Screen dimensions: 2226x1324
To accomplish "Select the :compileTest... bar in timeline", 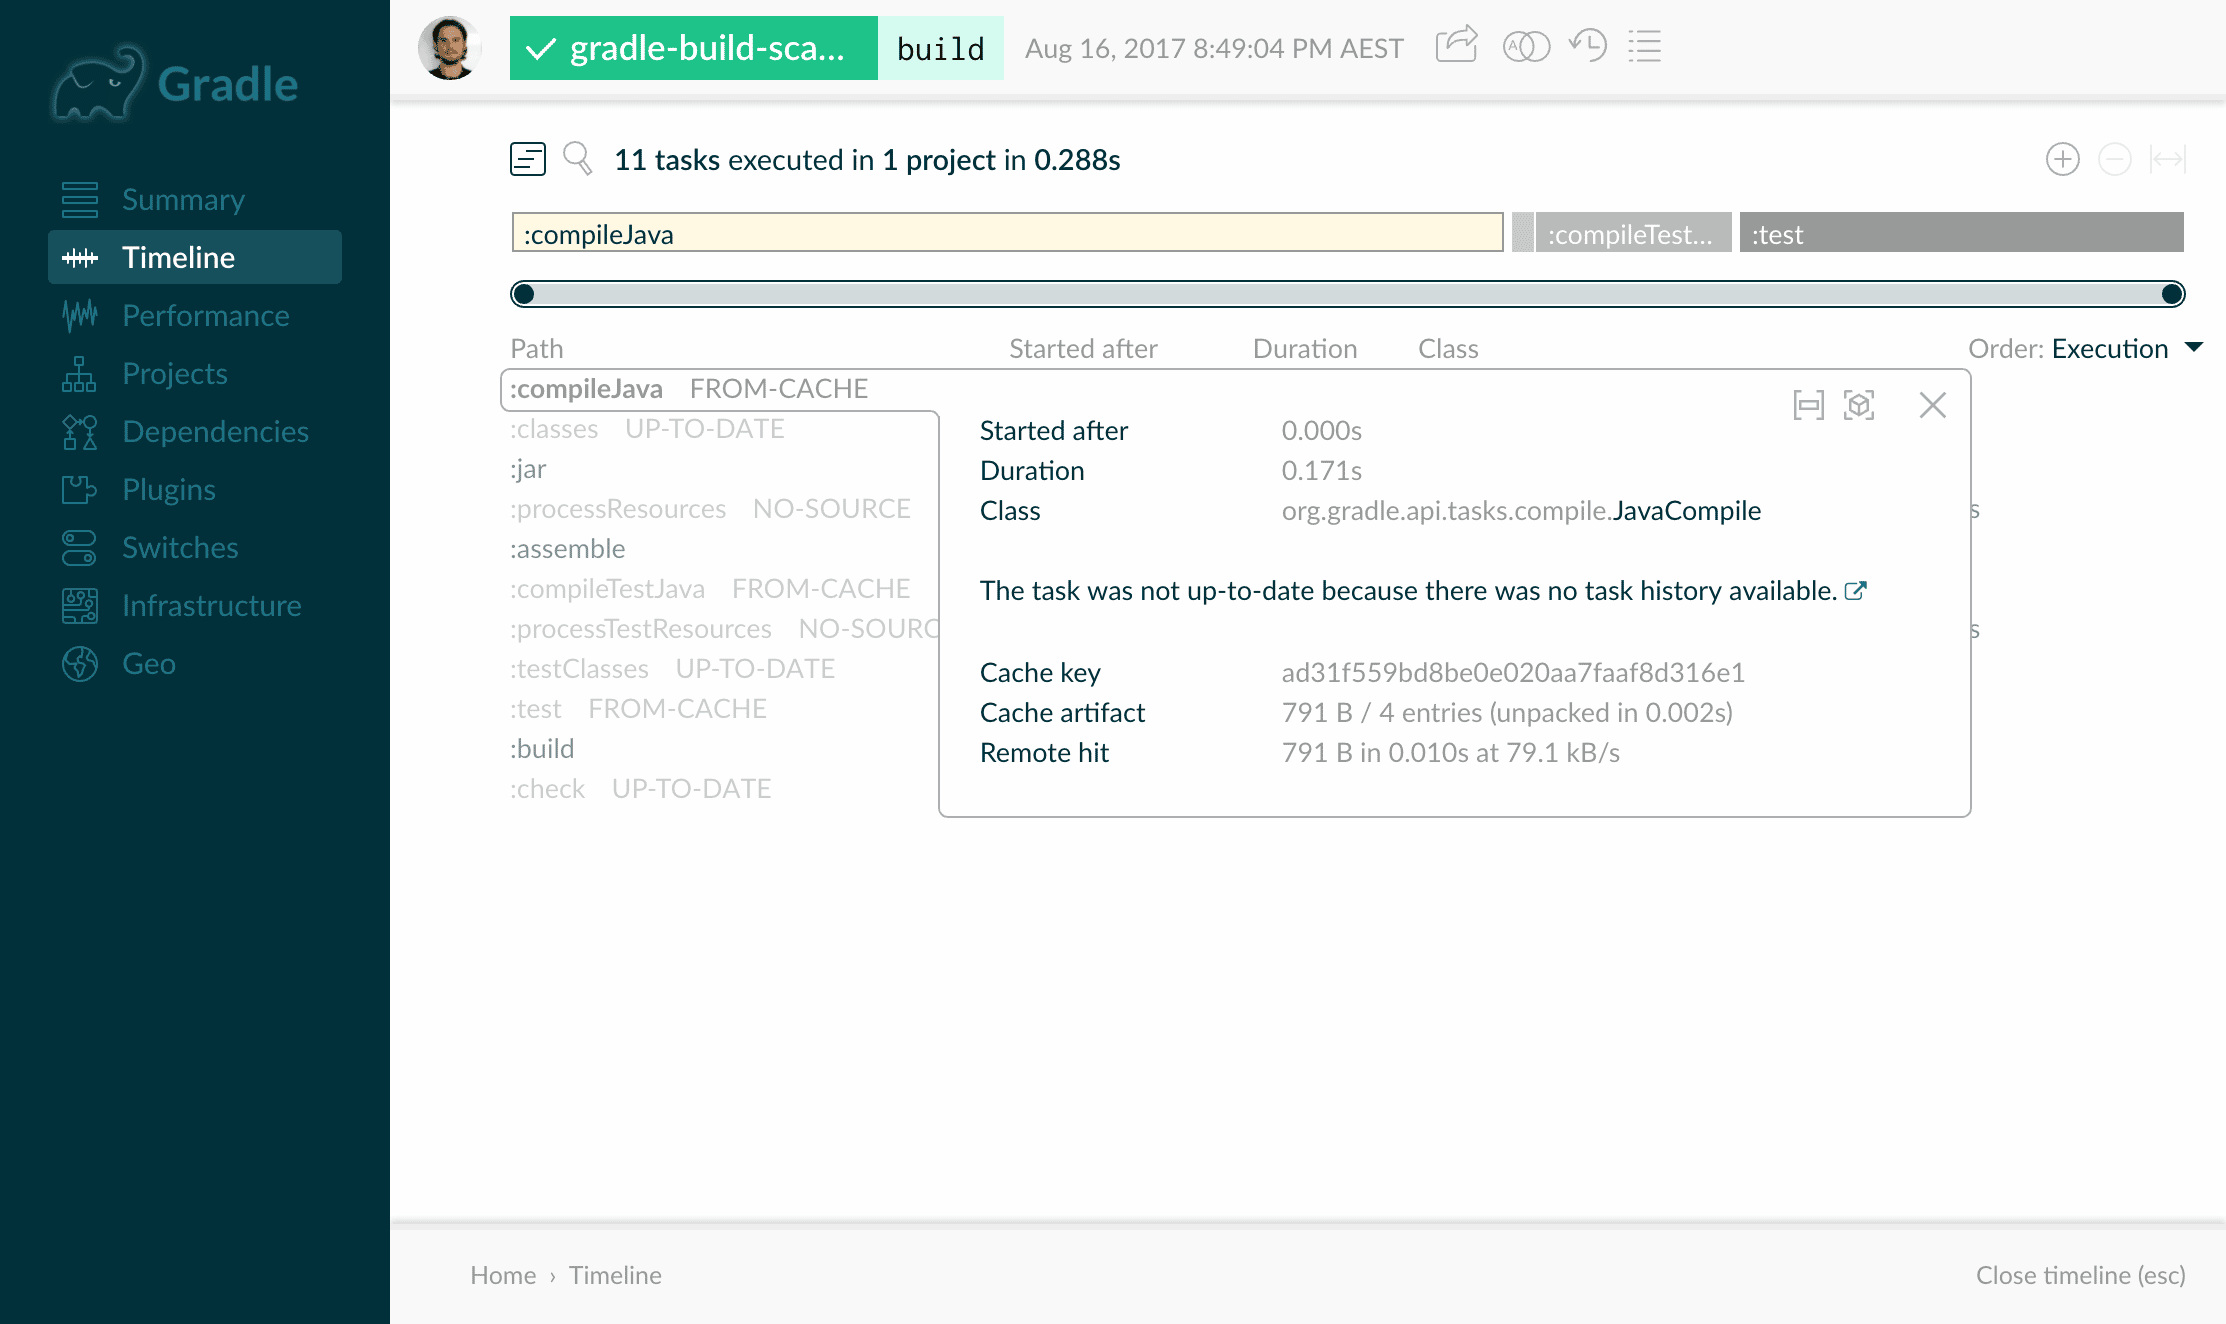I will 1633,233.
